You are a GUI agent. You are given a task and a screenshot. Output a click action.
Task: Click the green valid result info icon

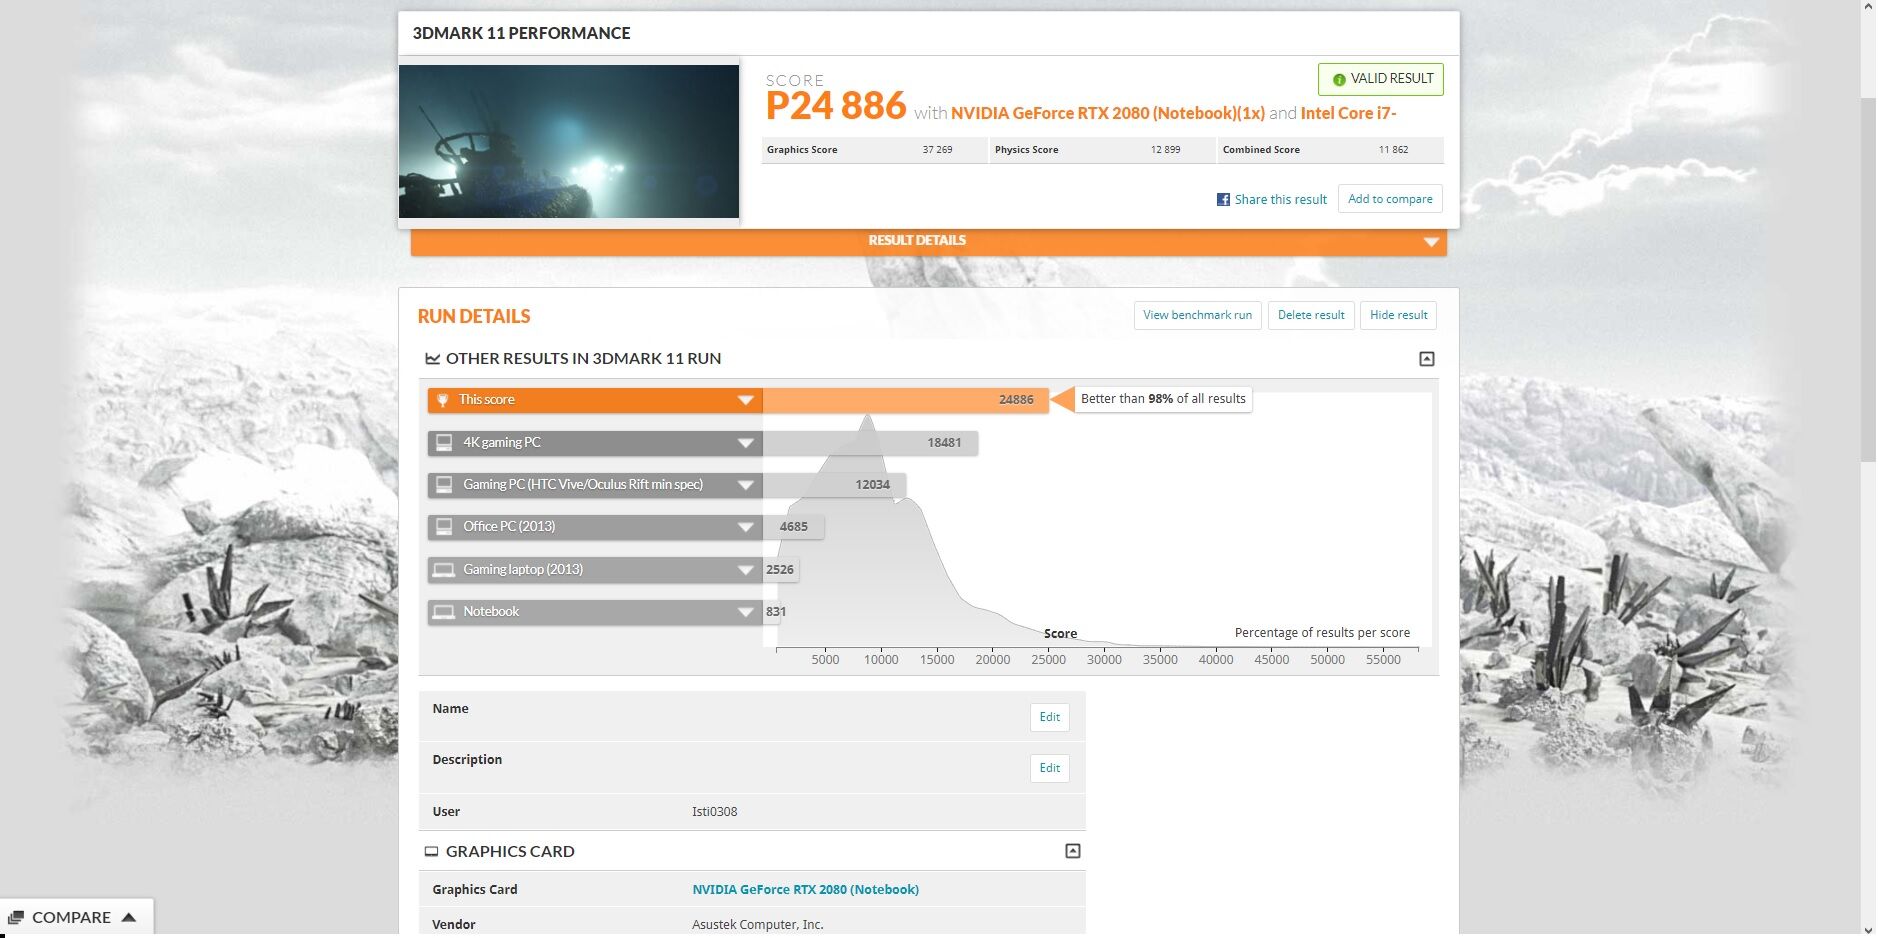click(1339, 80)
